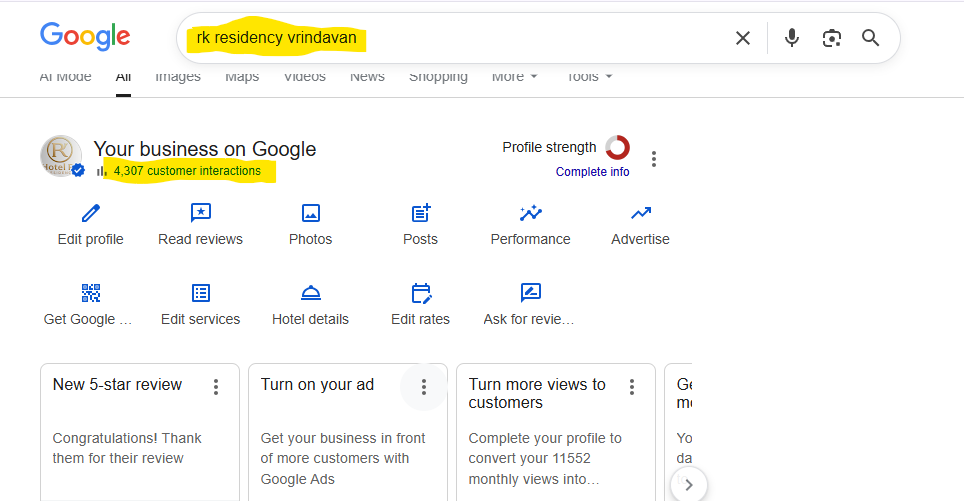Switch to the News tab
964x501 pixels.
pyautogui.click(x=367, y=77)
